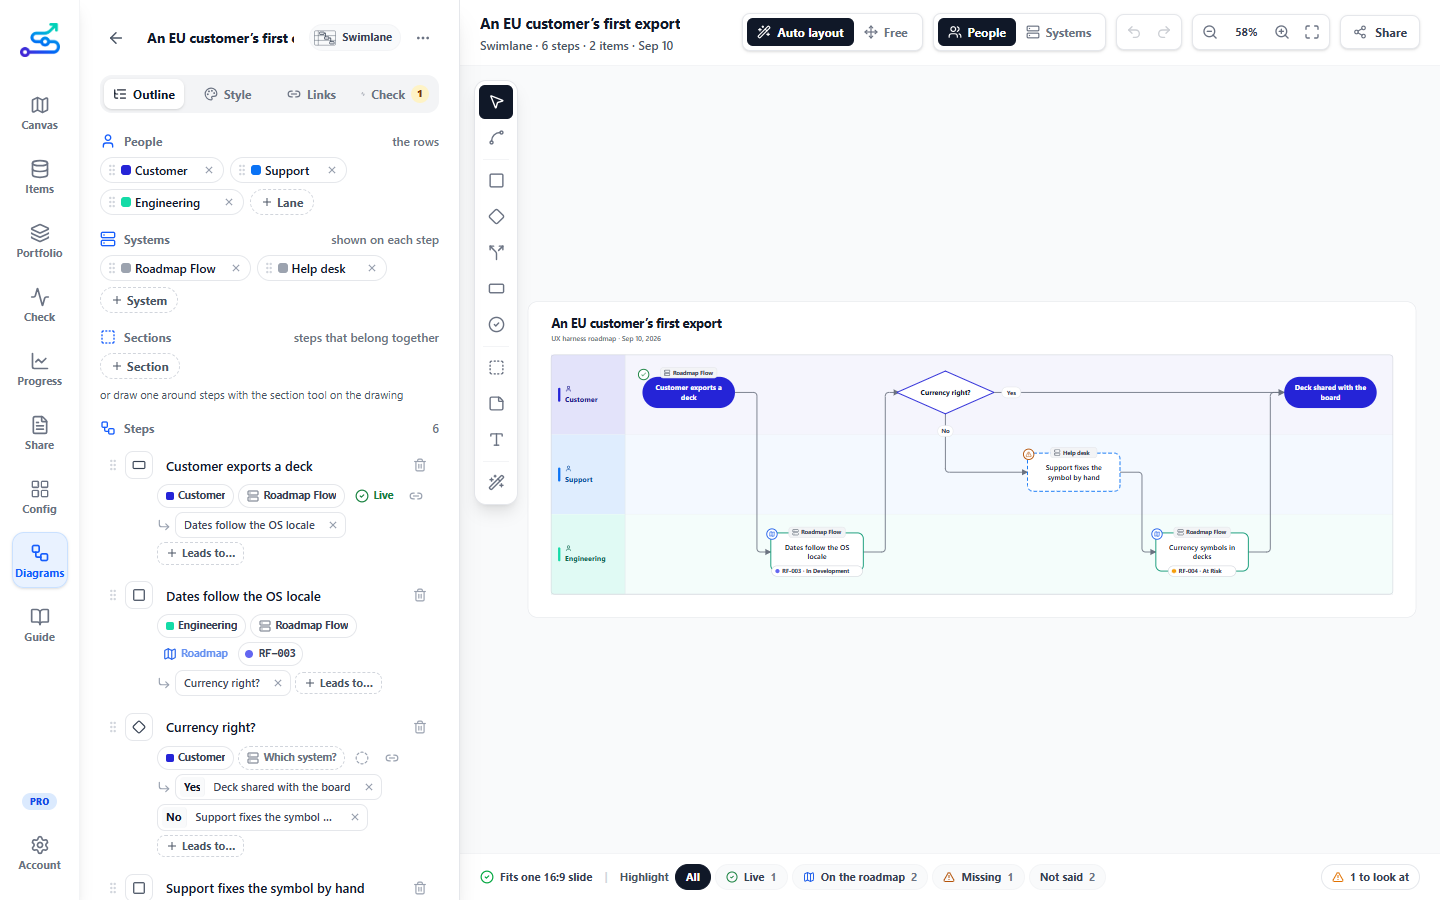Delete the Currency right? step

pos(420,727)
